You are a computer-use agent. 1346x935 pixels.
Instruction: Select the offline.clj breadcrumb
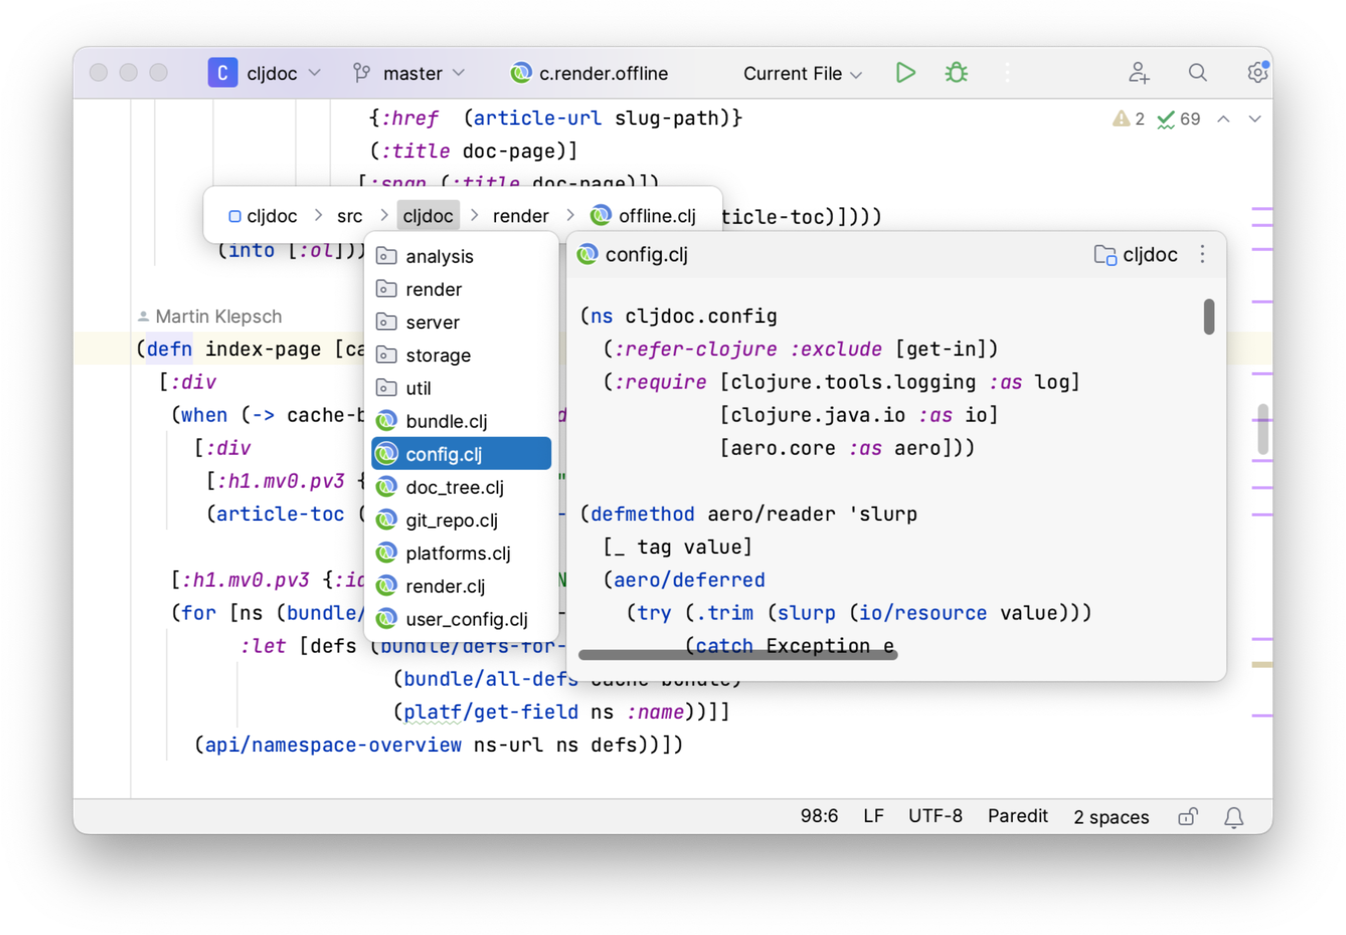point(643,216)
